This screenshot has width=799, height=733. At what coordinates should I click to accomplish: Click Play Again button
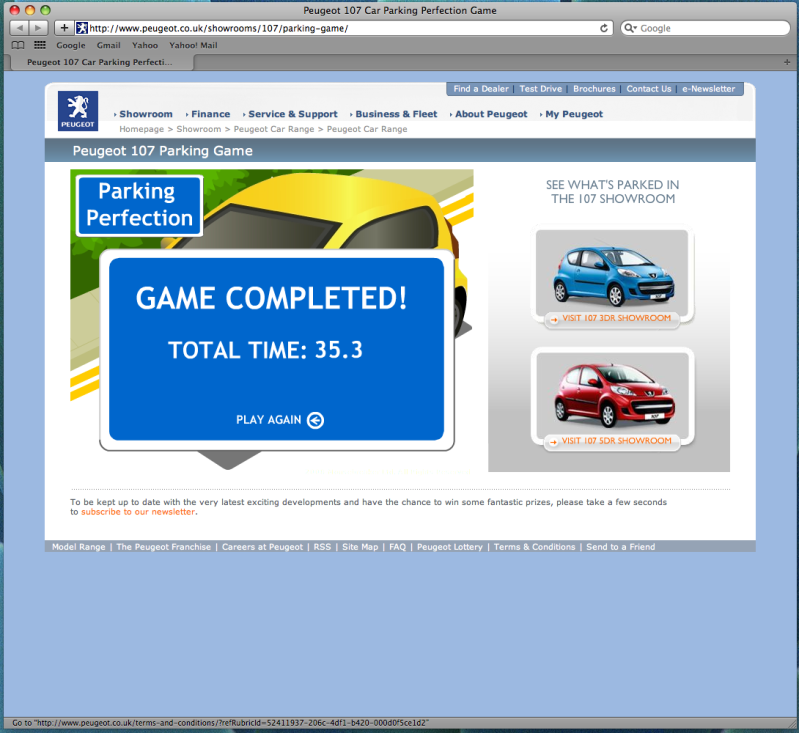[x=280, y=420]
